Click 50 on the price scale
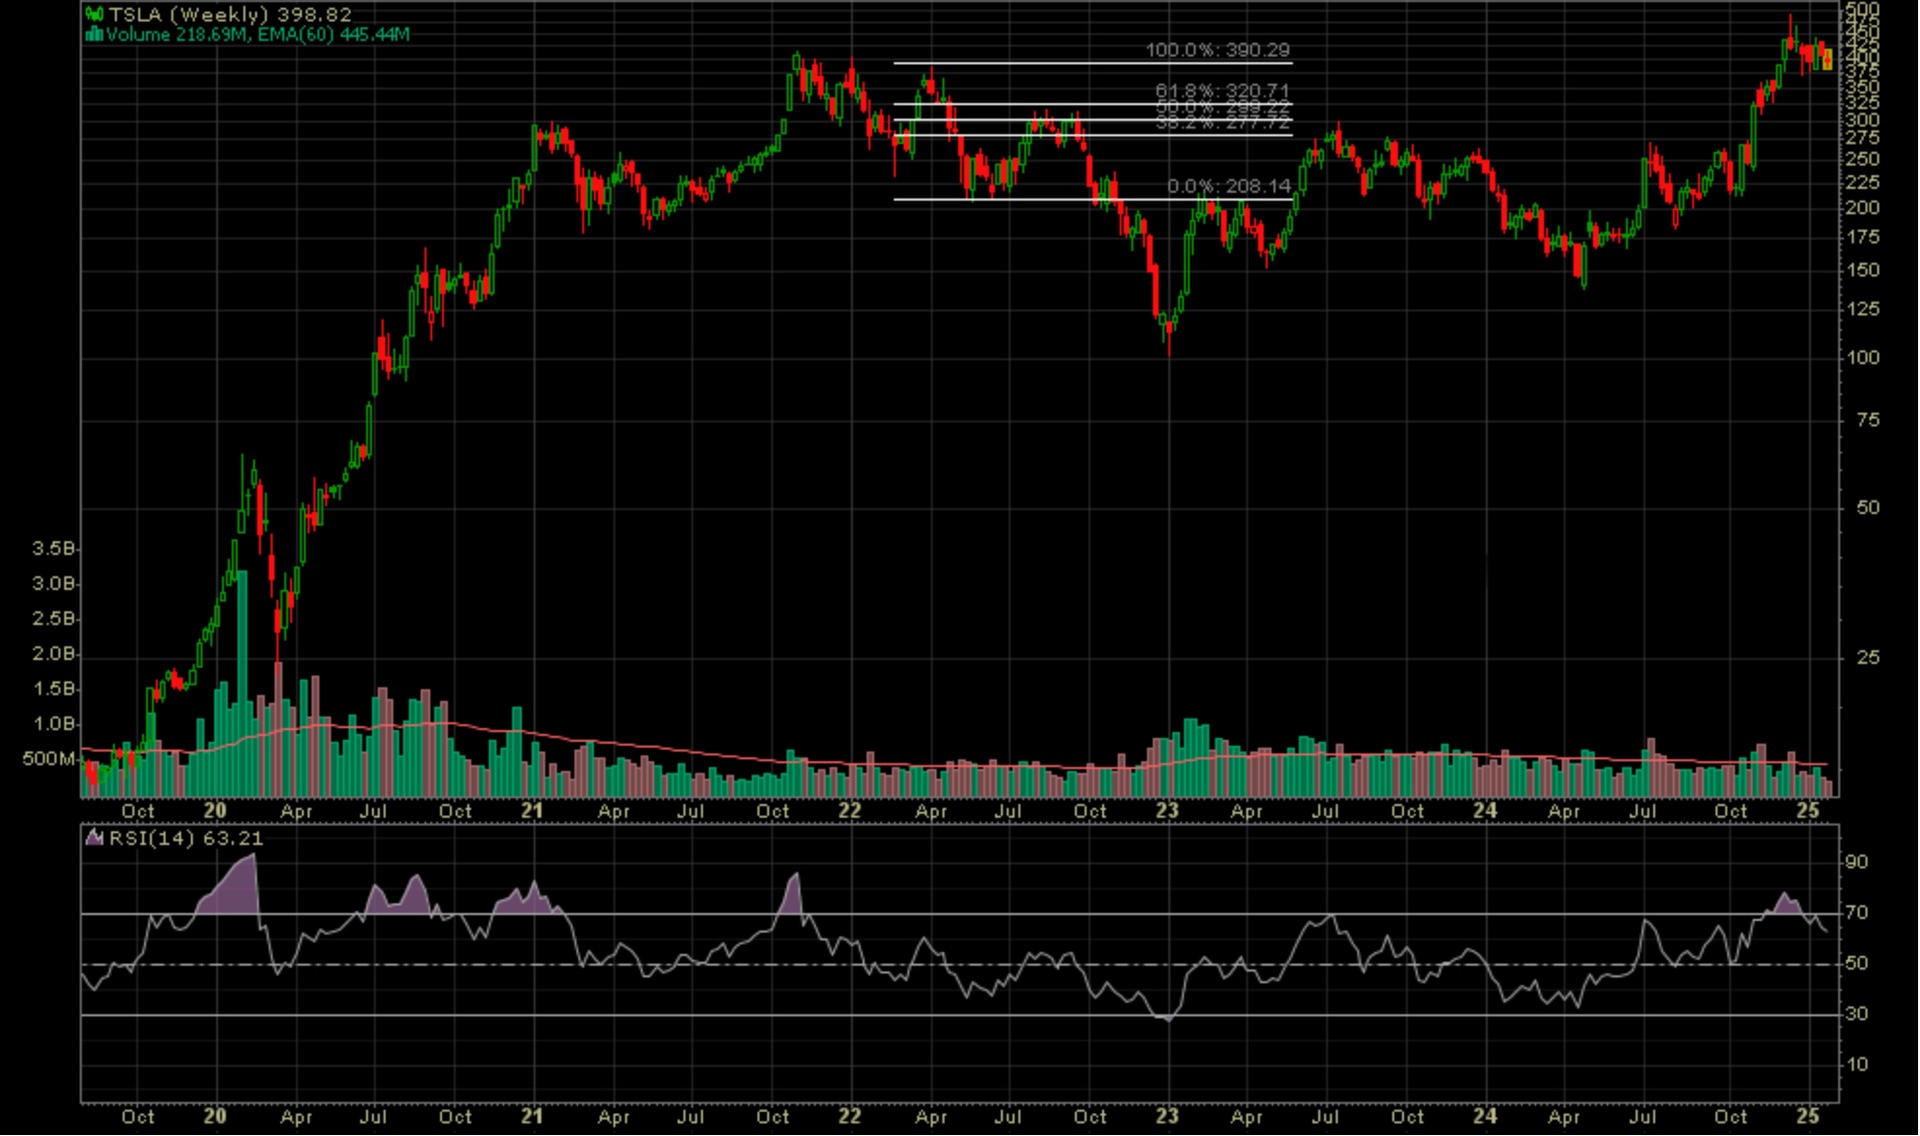The image size is (1920, 1136). point(1868,508)
